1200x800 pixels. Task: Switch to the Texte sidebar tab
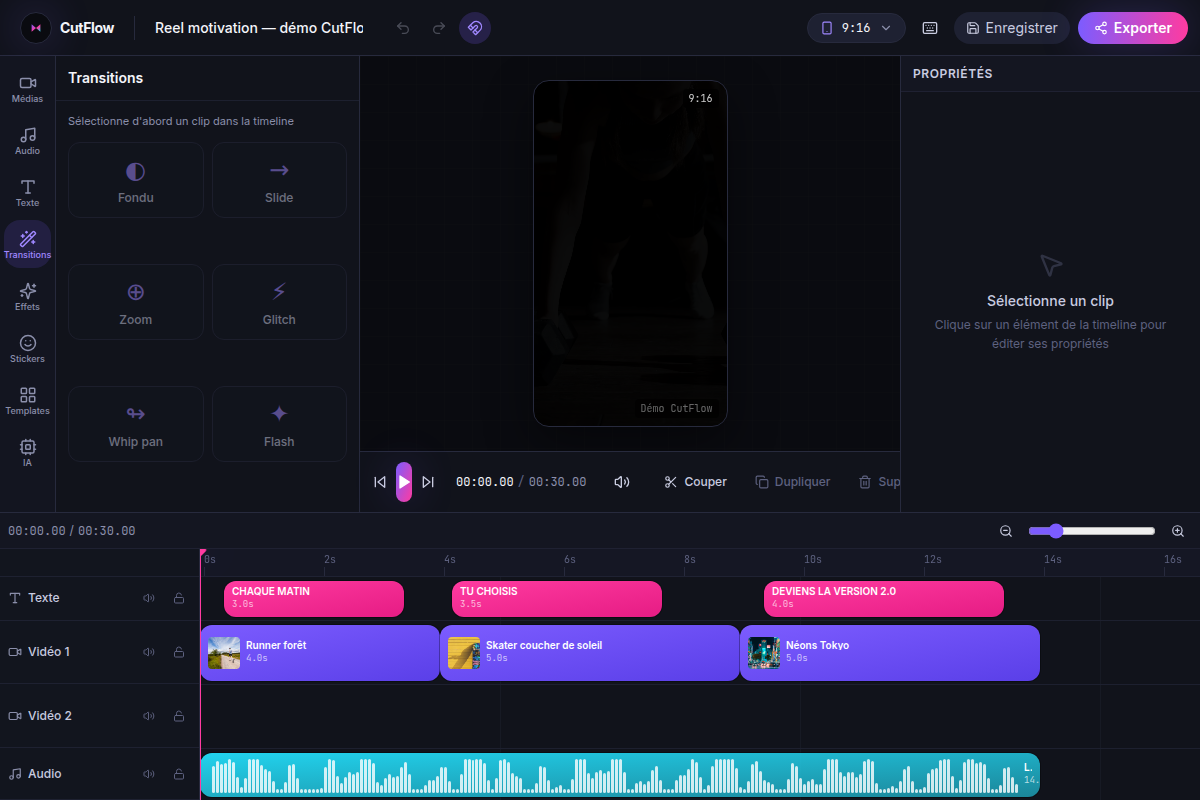tap(27, 193)
